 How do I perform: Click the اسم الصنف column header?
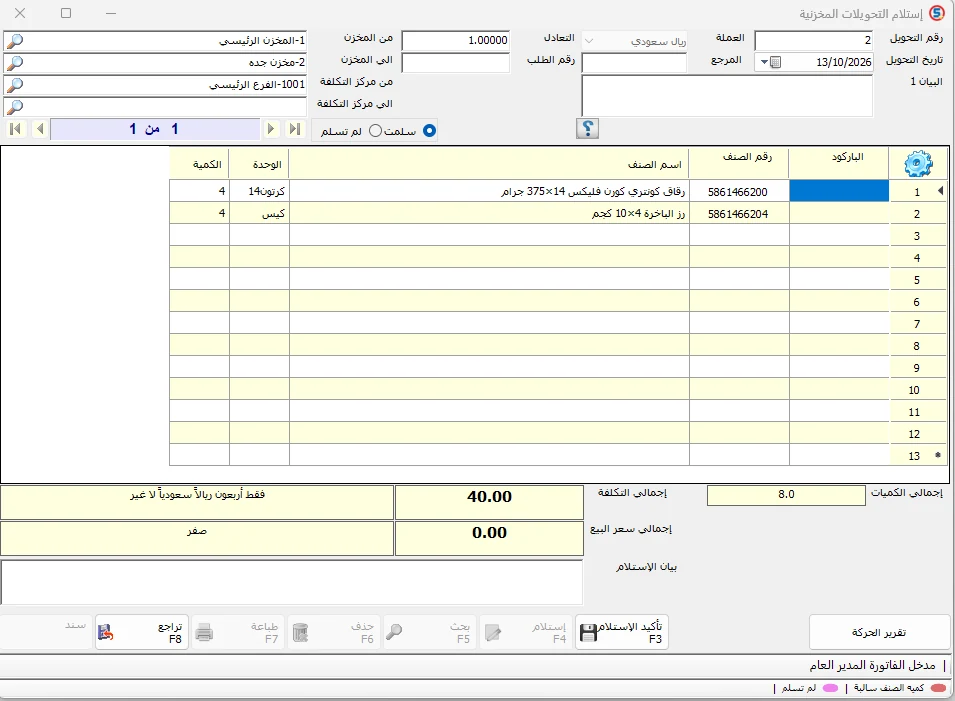pos(489,163)
